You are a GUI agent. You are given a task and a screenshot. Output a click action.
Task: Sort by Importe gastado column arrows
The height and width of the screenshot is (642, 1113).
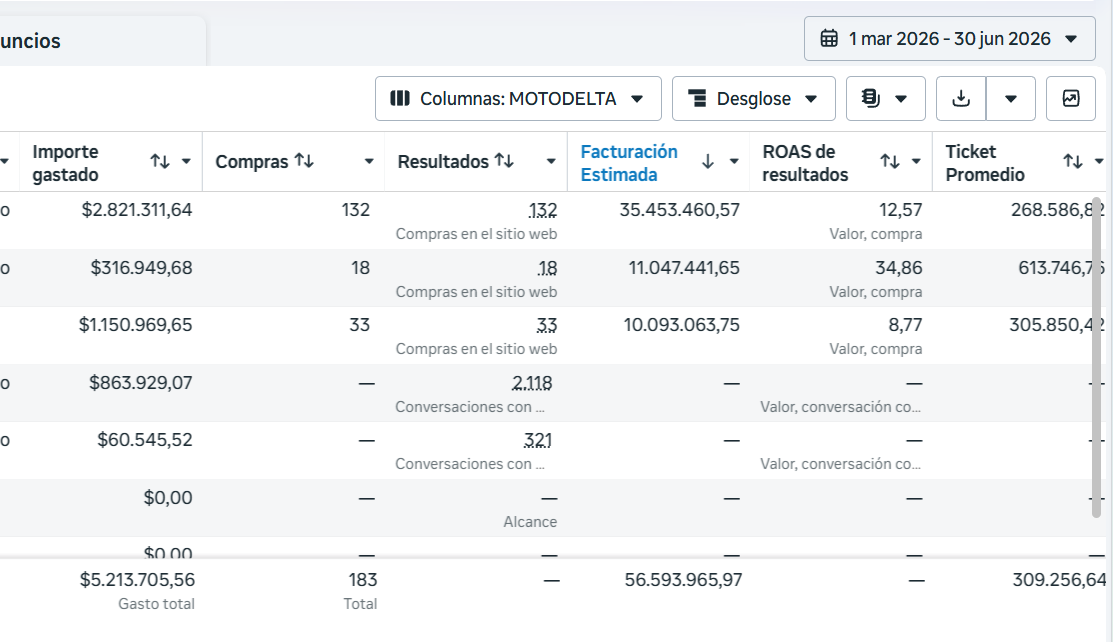160,162
